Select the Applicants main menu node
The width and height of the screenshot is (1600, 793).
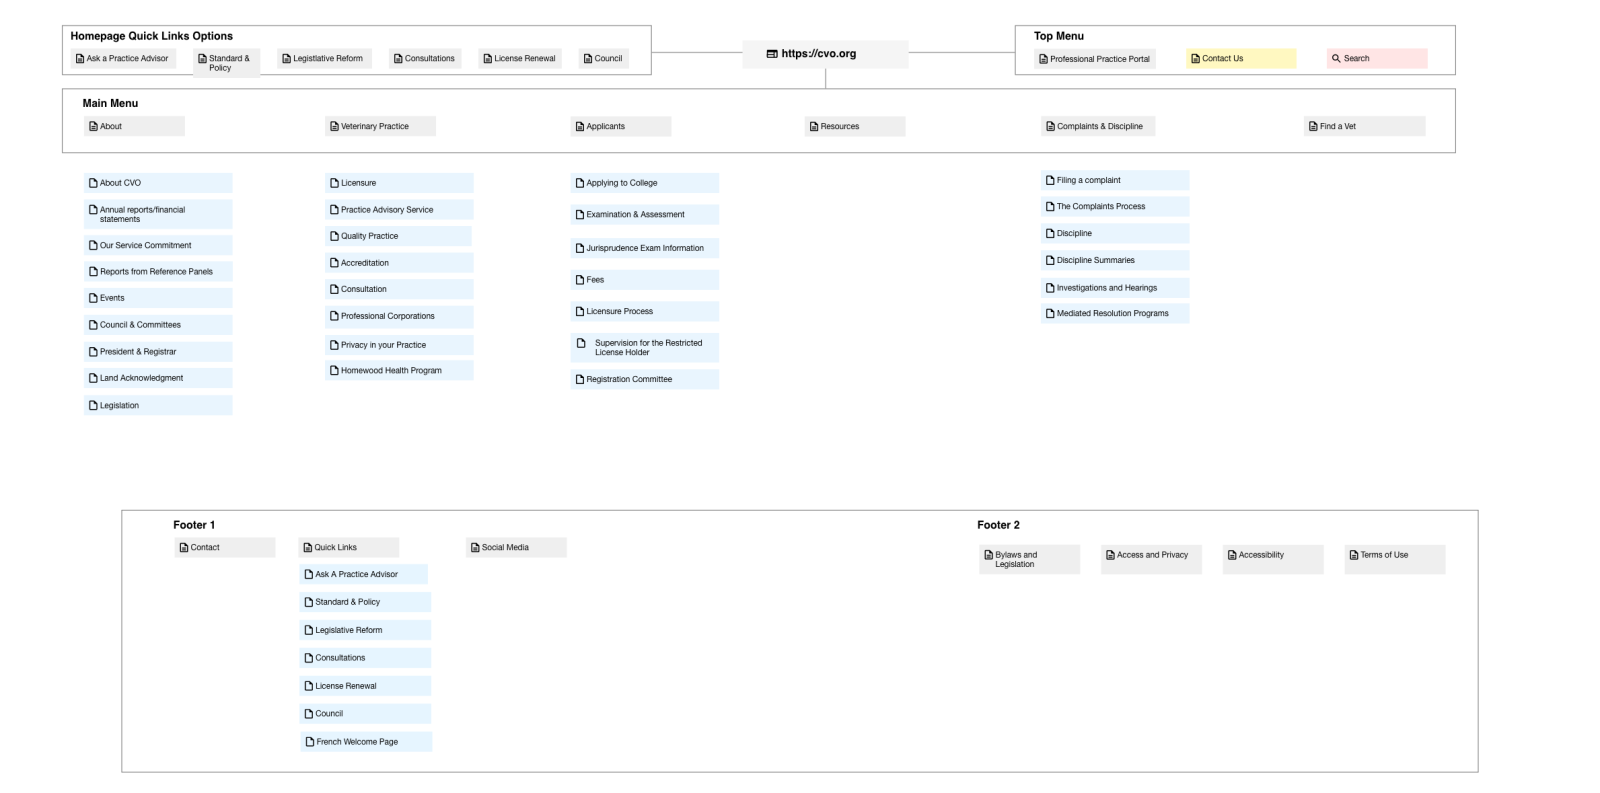(x=620, y=127)
